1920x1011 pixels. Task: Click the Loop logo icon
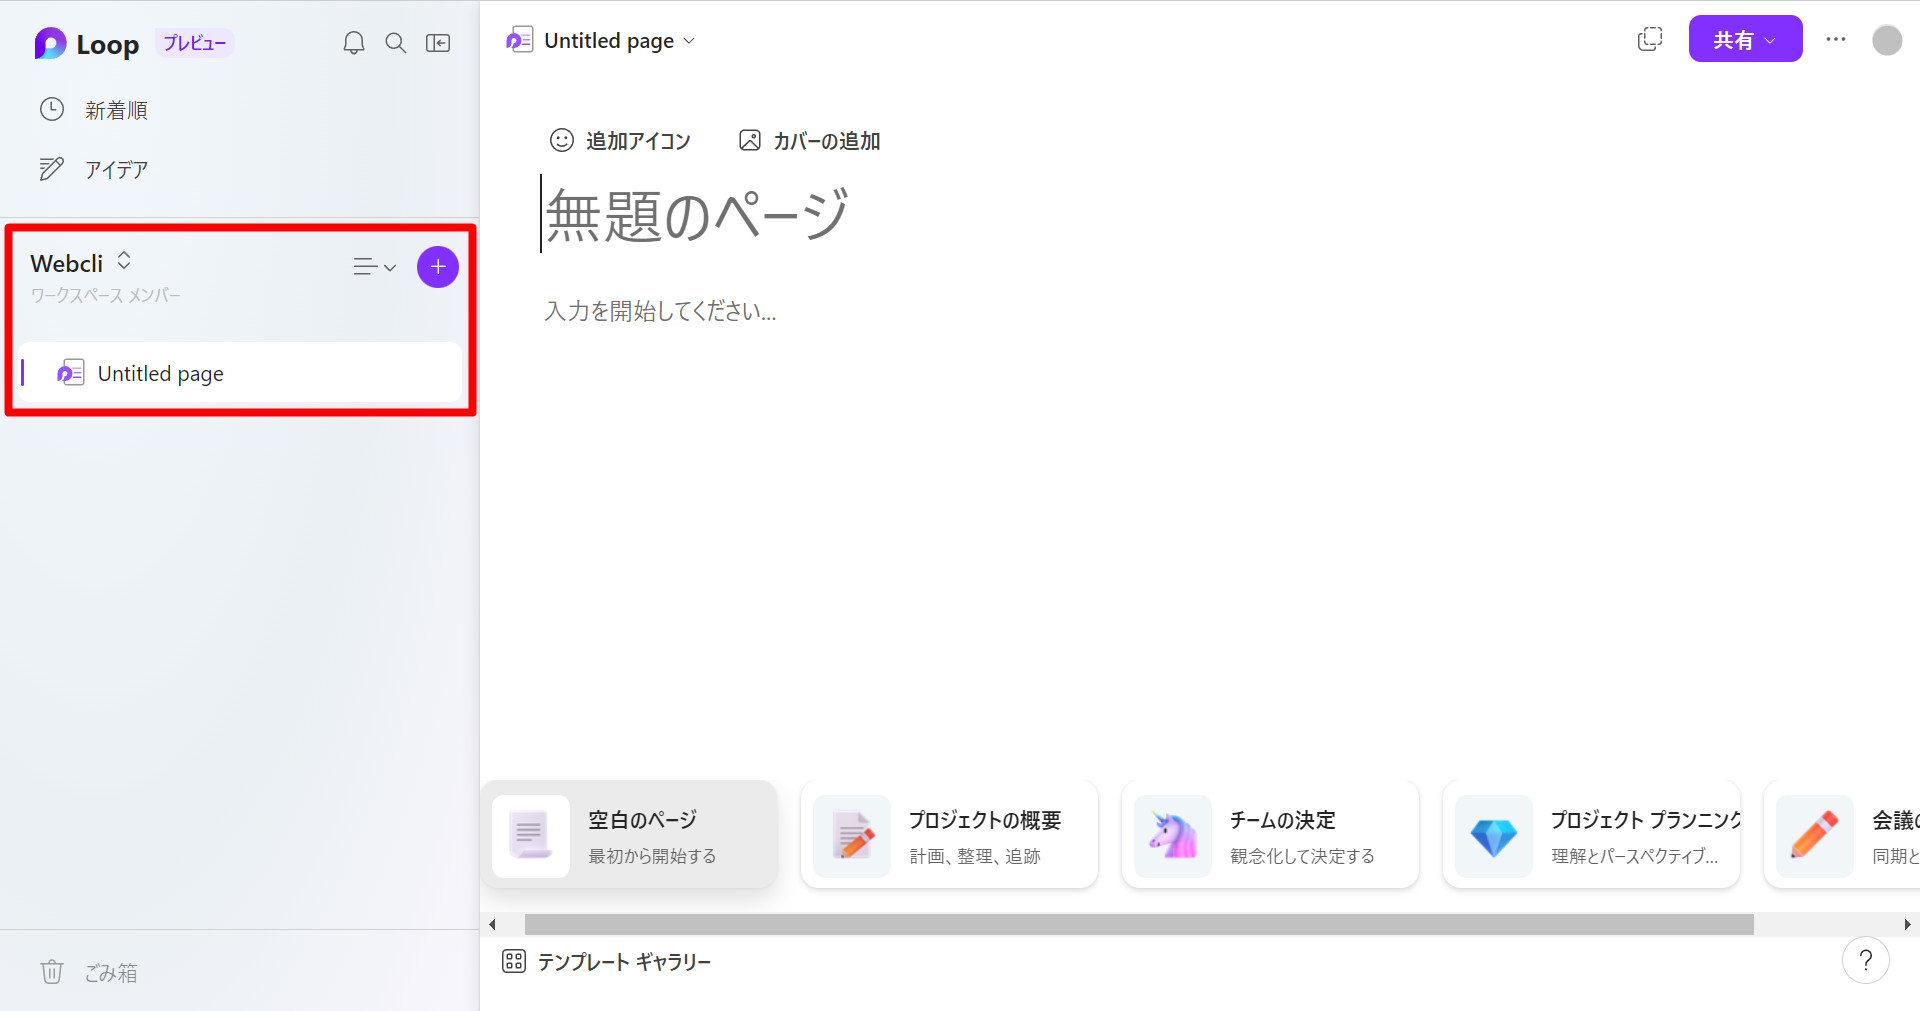tap(50, 44)
